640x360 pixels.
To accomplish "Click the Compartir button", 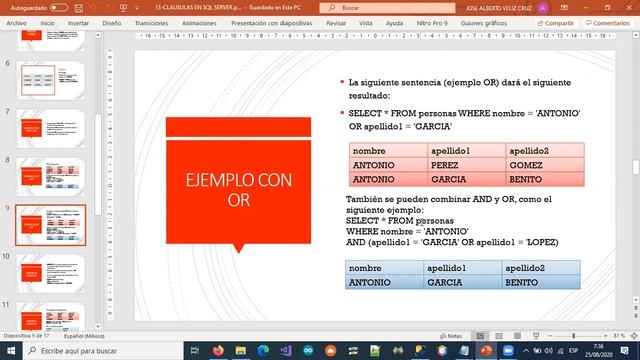I will [556, 23].
